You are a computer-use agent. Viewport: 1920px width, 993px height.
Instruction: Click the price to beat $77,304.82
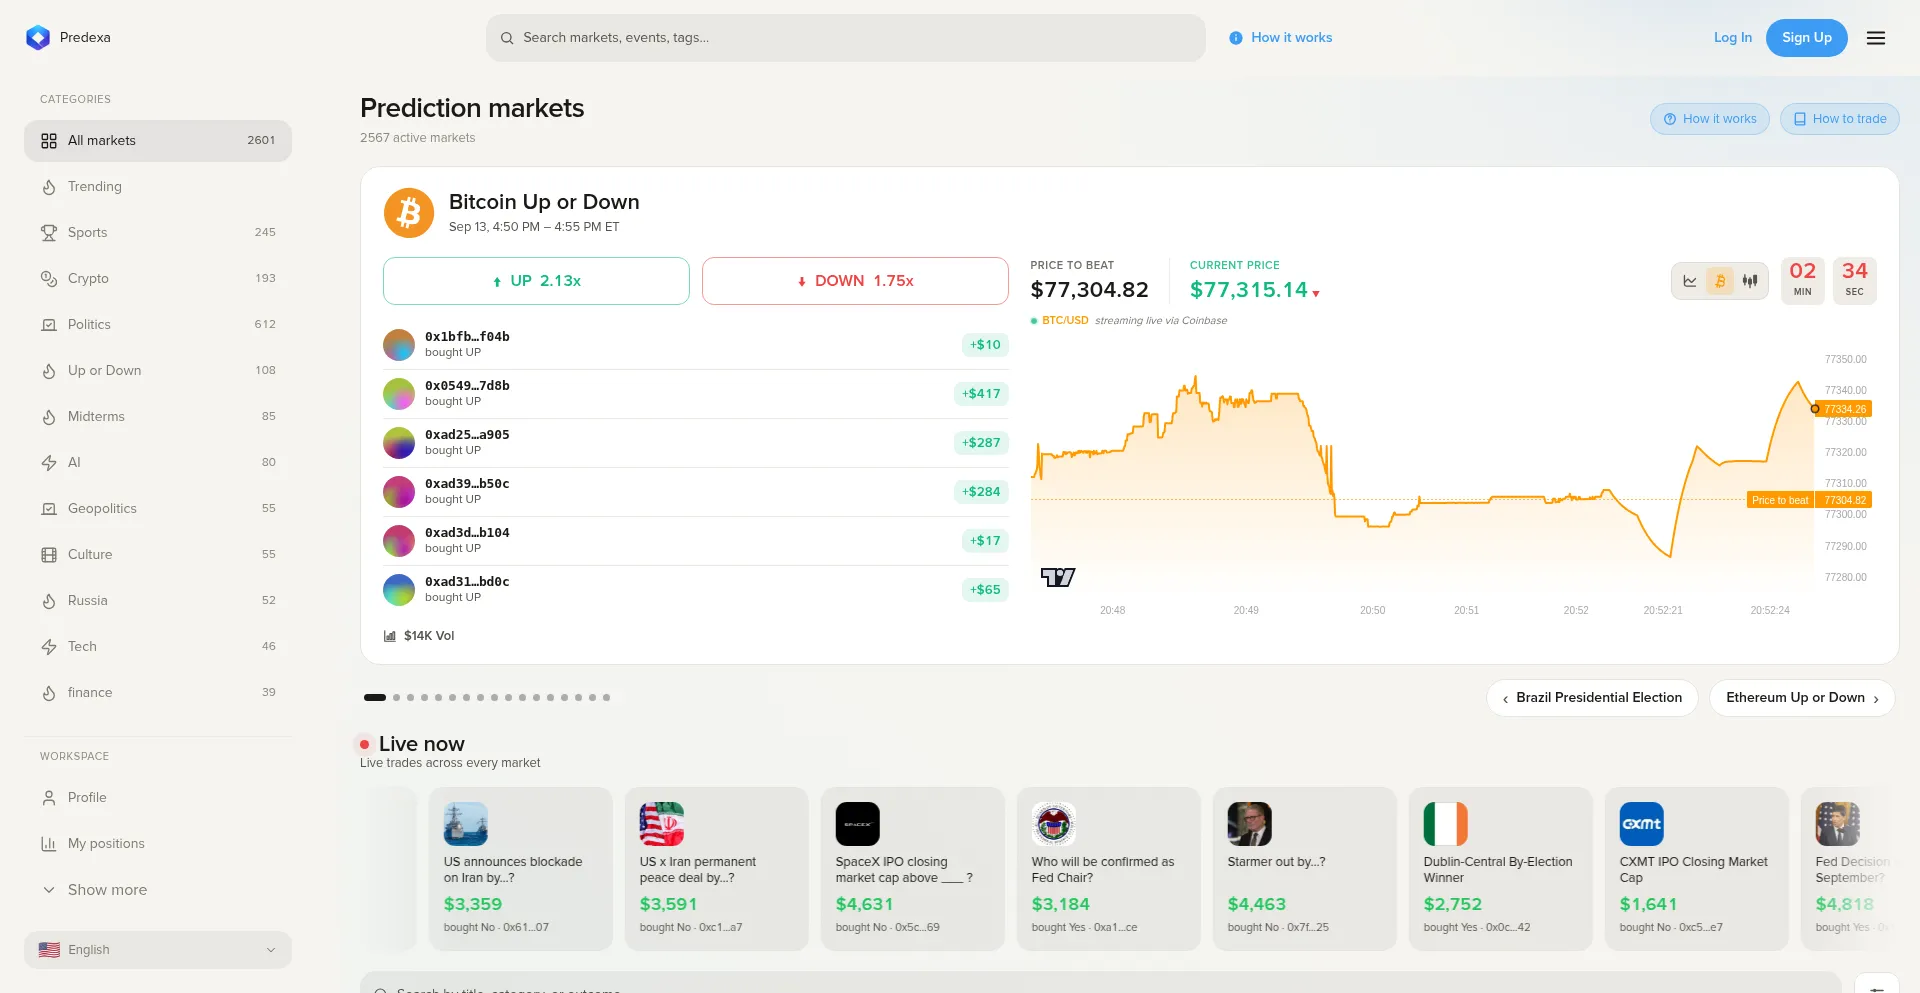[x=1090, y=290]
